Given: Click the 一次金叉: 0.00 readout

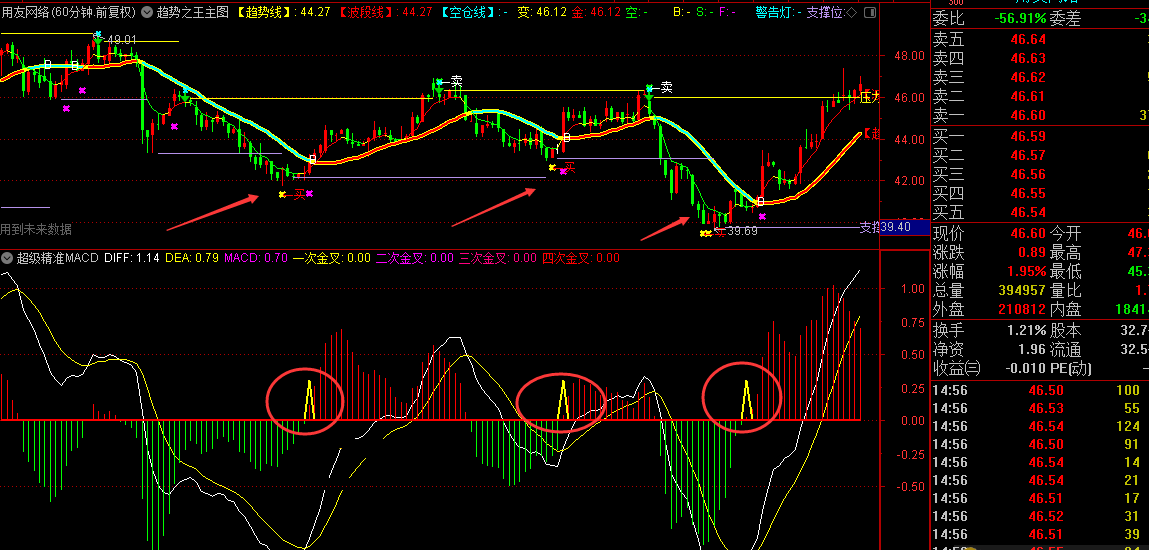Looking at the screenshot, I should (x=331, y=258).
